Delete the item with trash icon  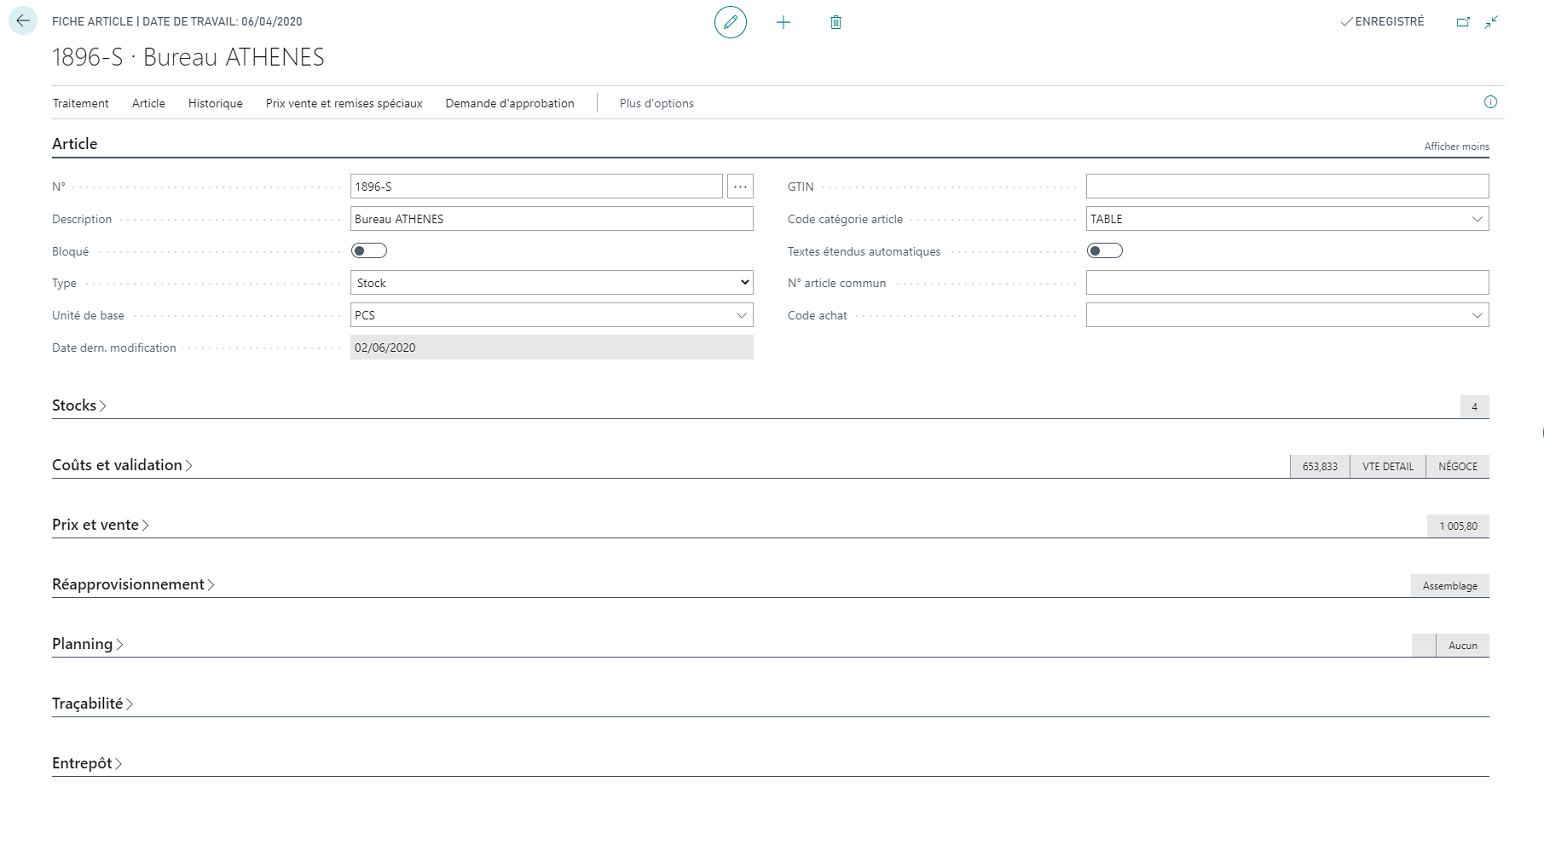836,22
